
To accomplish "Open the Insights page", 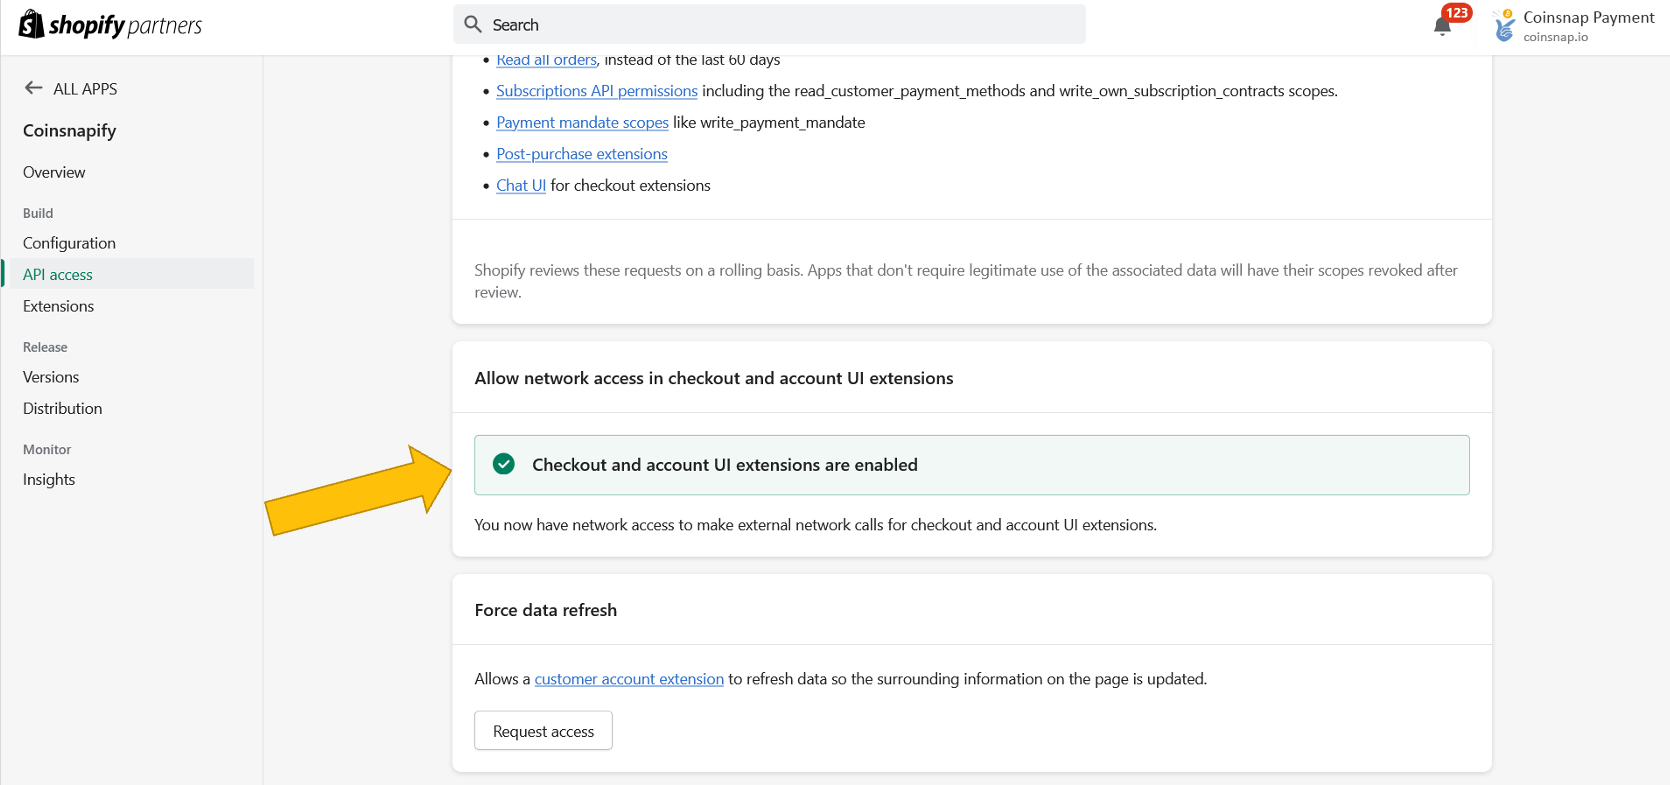I will [49, 479].
